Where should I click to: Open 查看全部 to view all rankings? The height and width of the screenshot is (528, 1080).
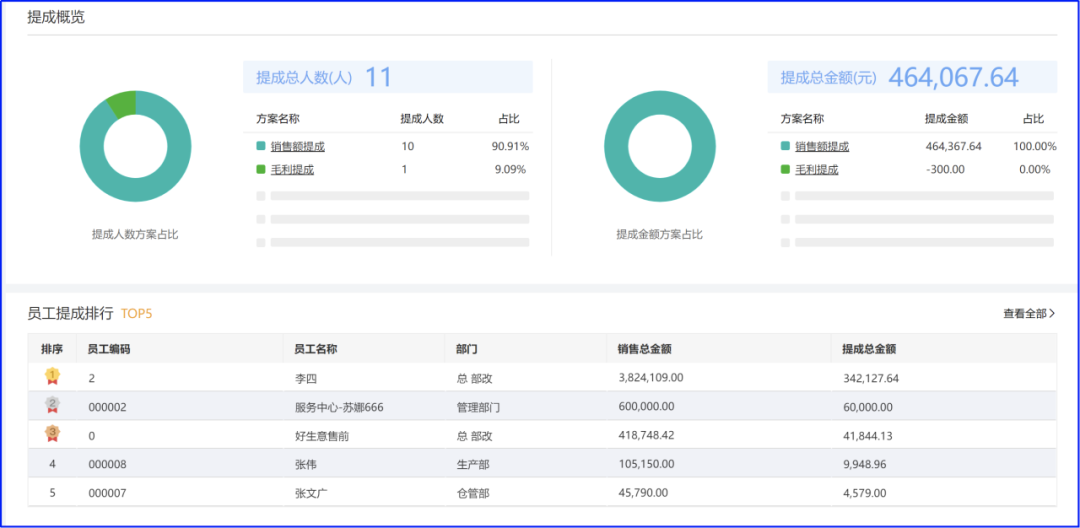tap(1029, 314)
